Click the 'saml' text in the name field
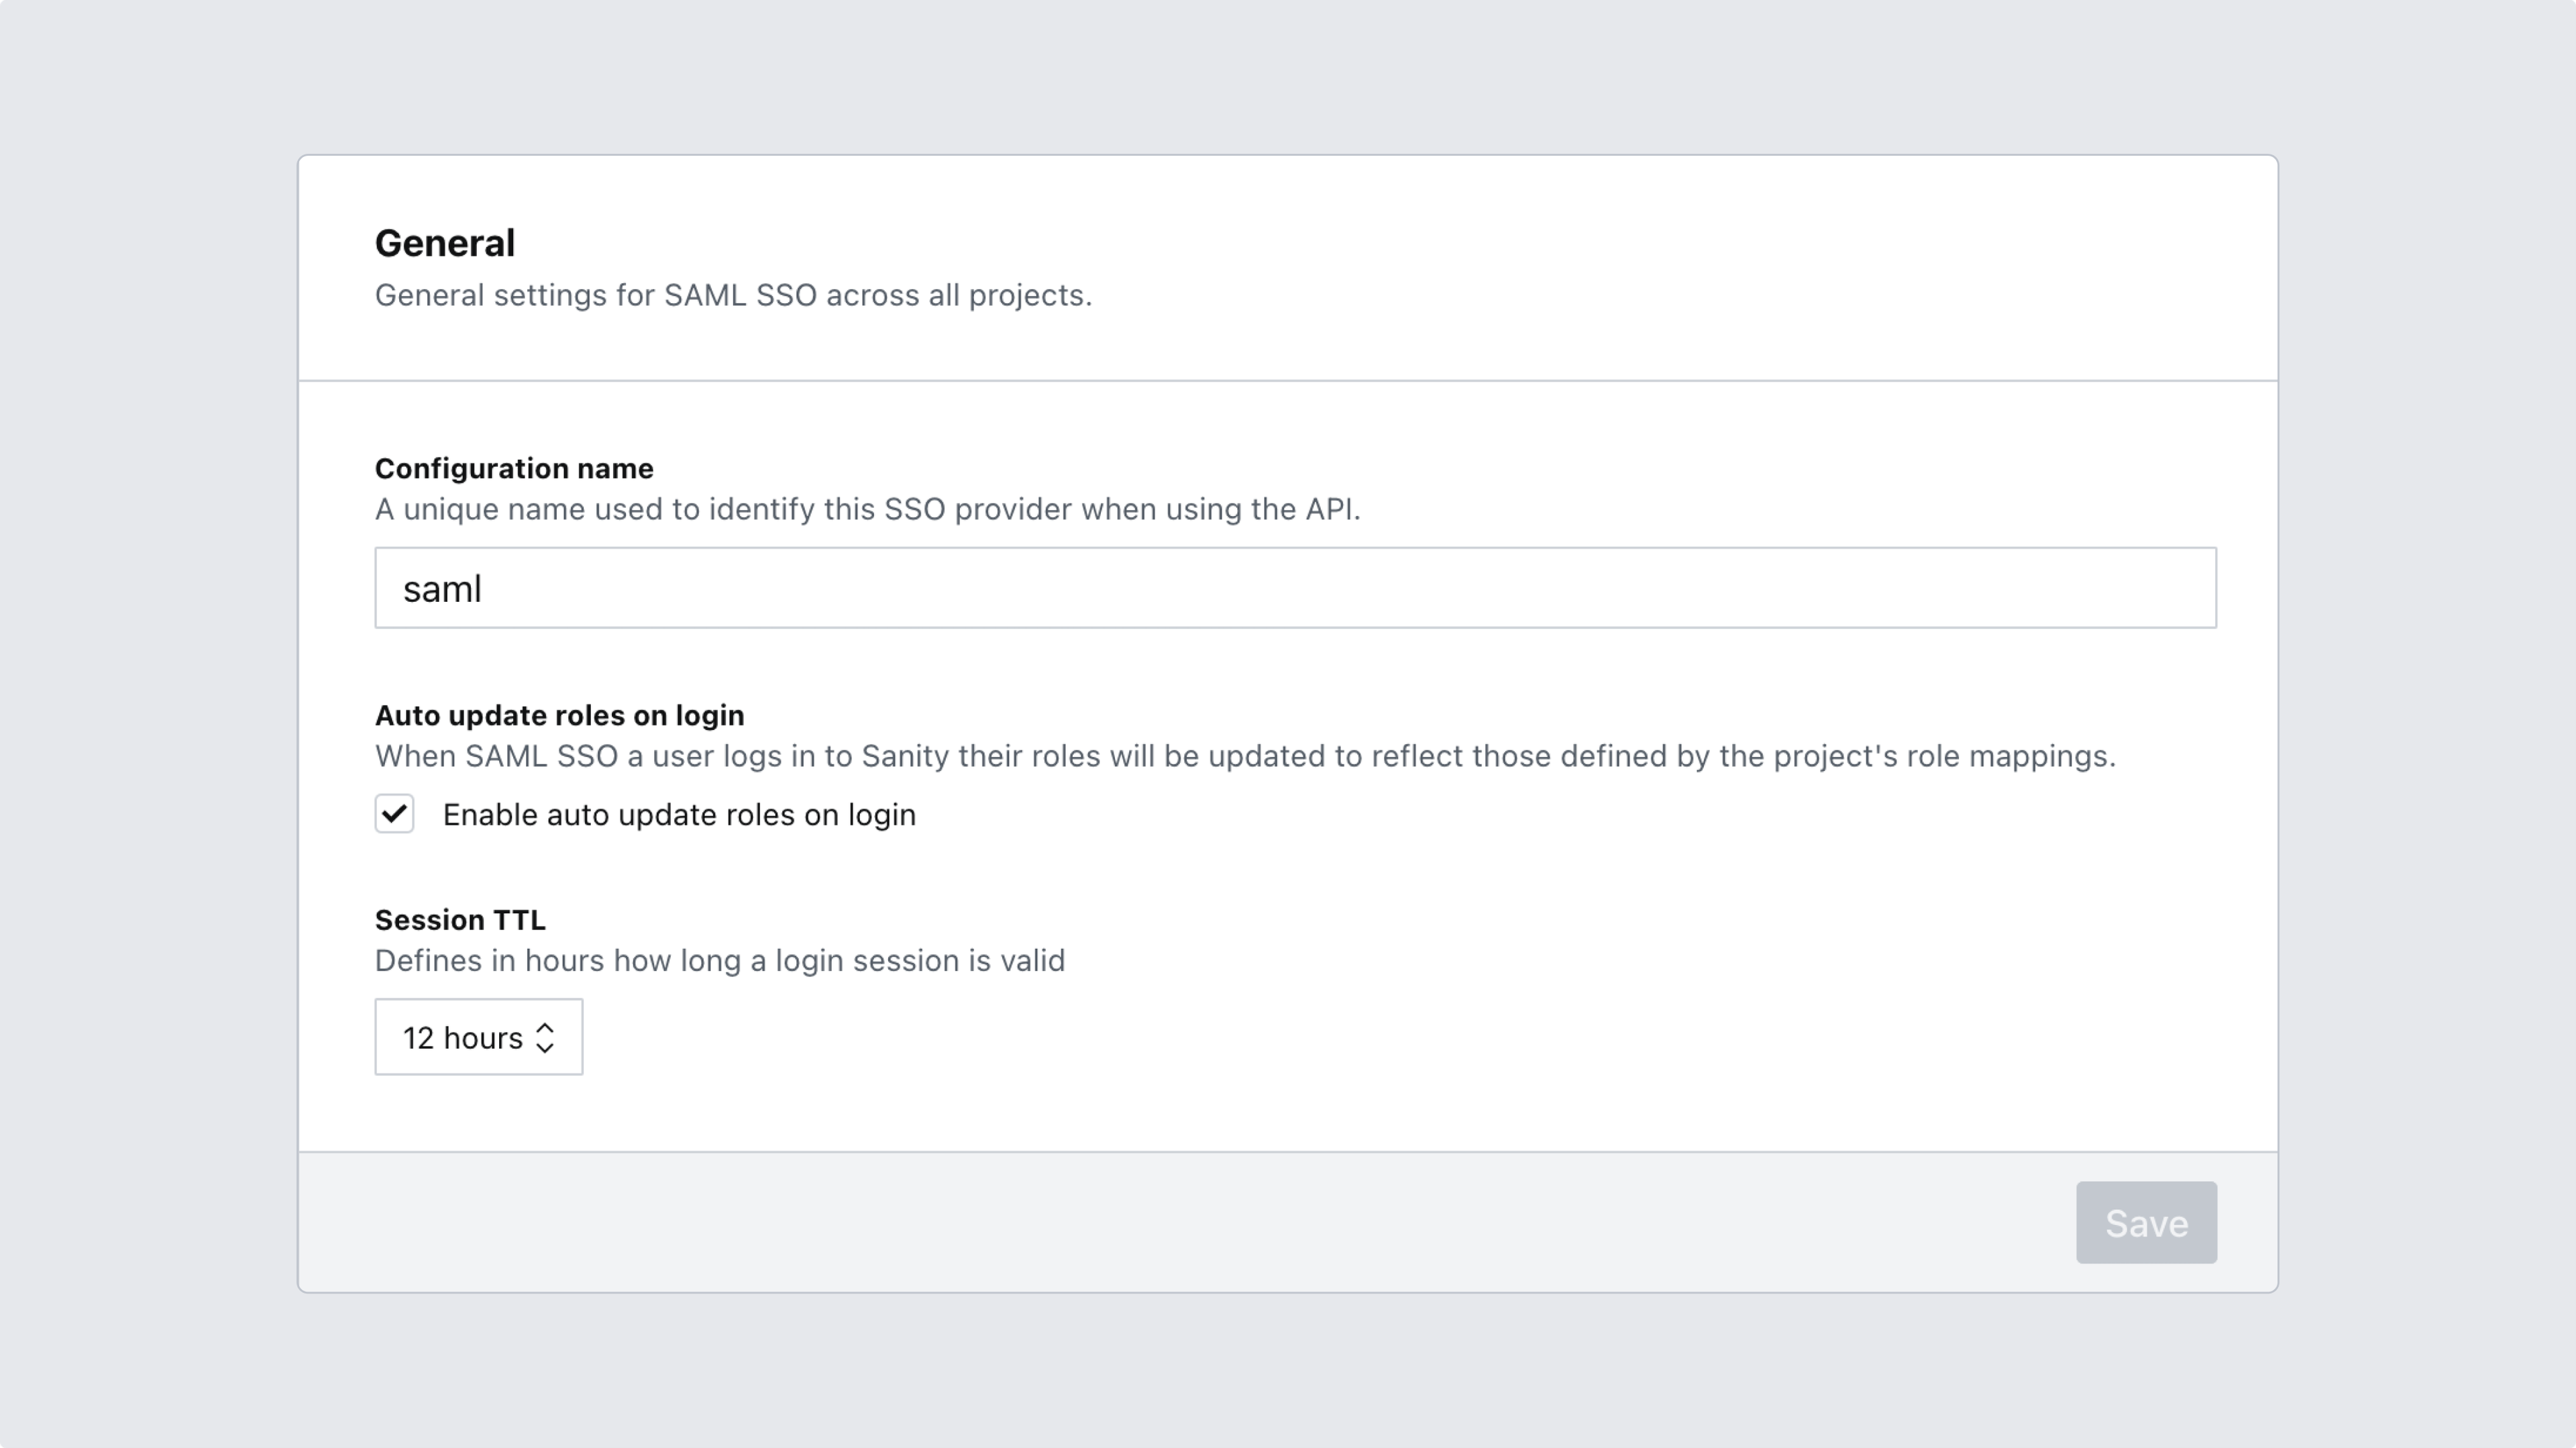Screen dimensions: 2576x1448 pos(442,589)
